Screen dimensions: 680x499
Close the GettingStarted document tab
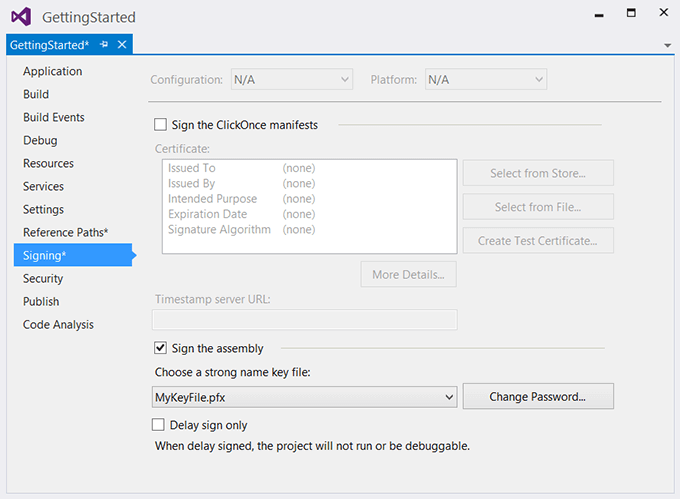122,44
